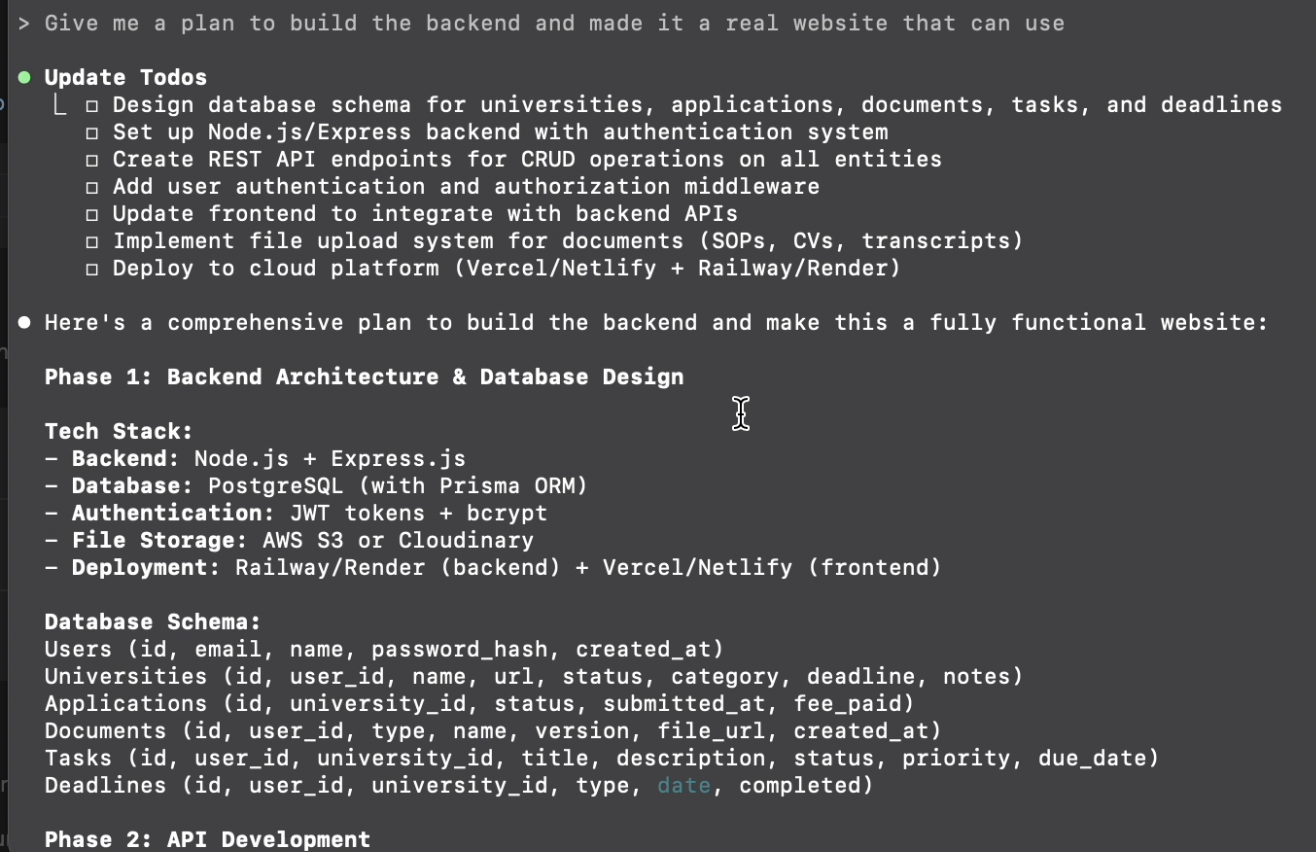Click the Phase 1: Backend Architecture heading
1316x852 pixels.
point(364,377)
